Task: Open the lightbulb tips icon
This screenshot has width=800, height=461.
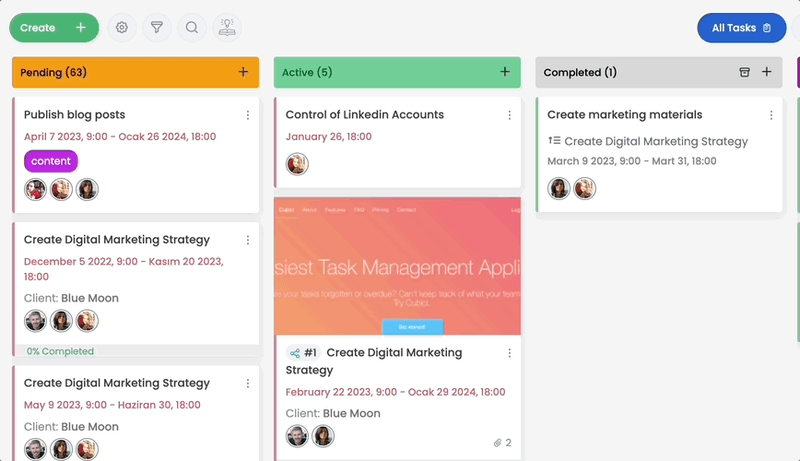Action: (x=227, y=28)
